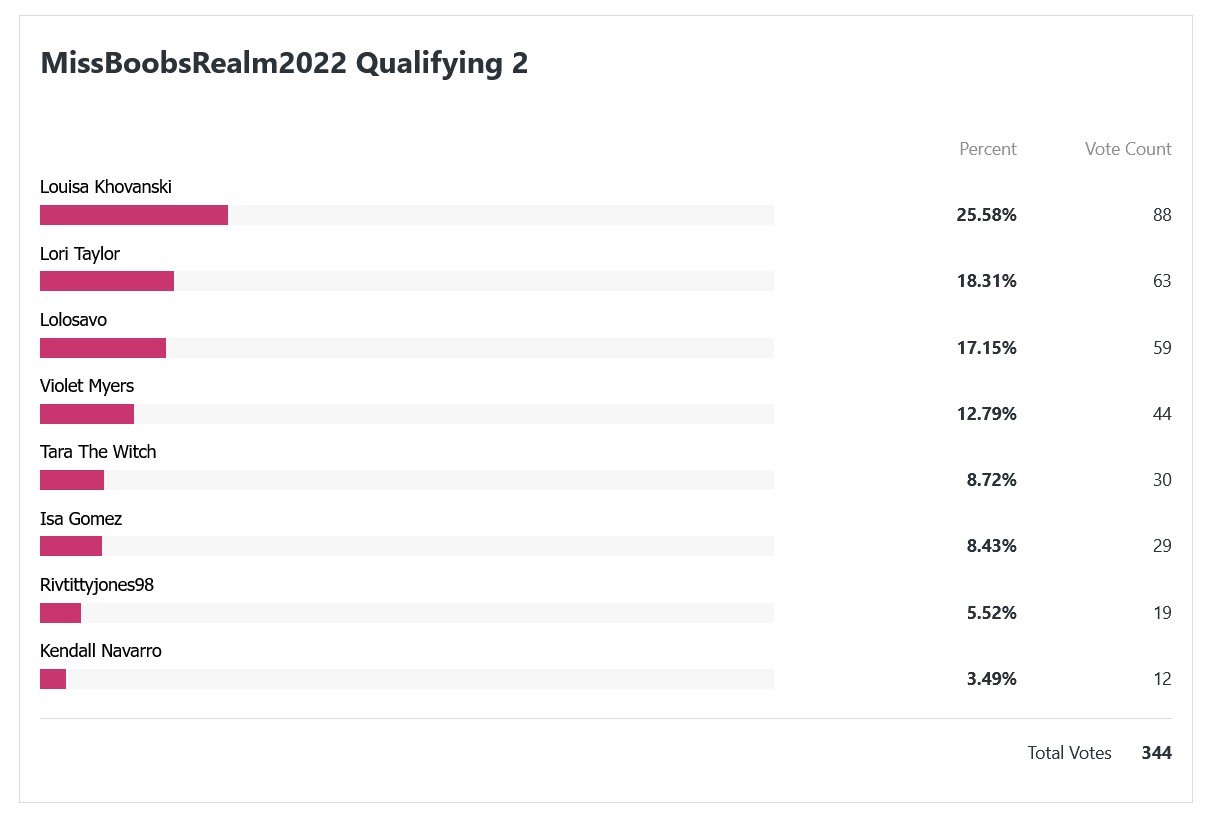Click the 8.72% percentage value
The image size is (1207, 817).
tap(991, 480)
